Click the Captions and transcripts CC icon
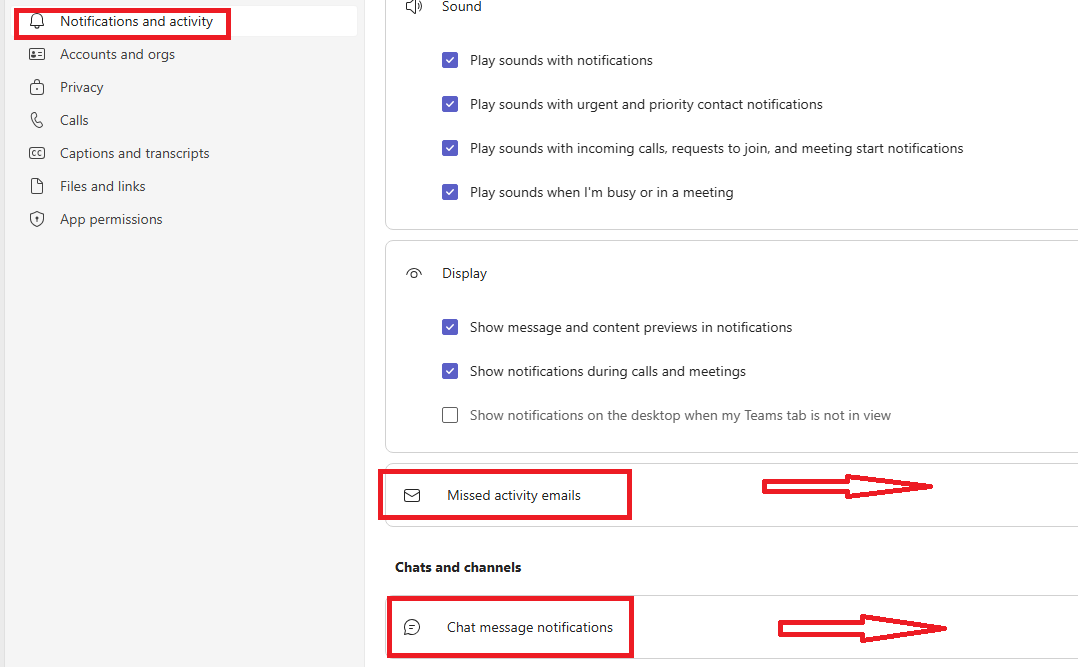1078x667 pixels. coord(37,153)
